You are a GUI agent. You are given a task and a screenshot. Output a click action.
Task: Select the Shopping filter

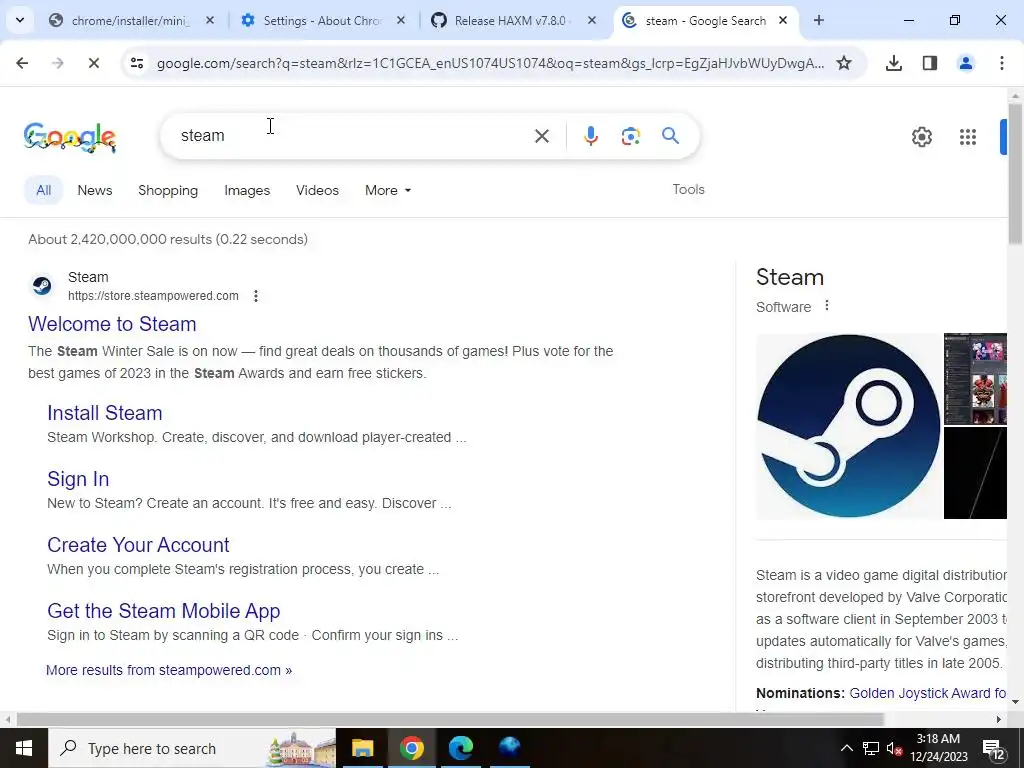point(168,190)
